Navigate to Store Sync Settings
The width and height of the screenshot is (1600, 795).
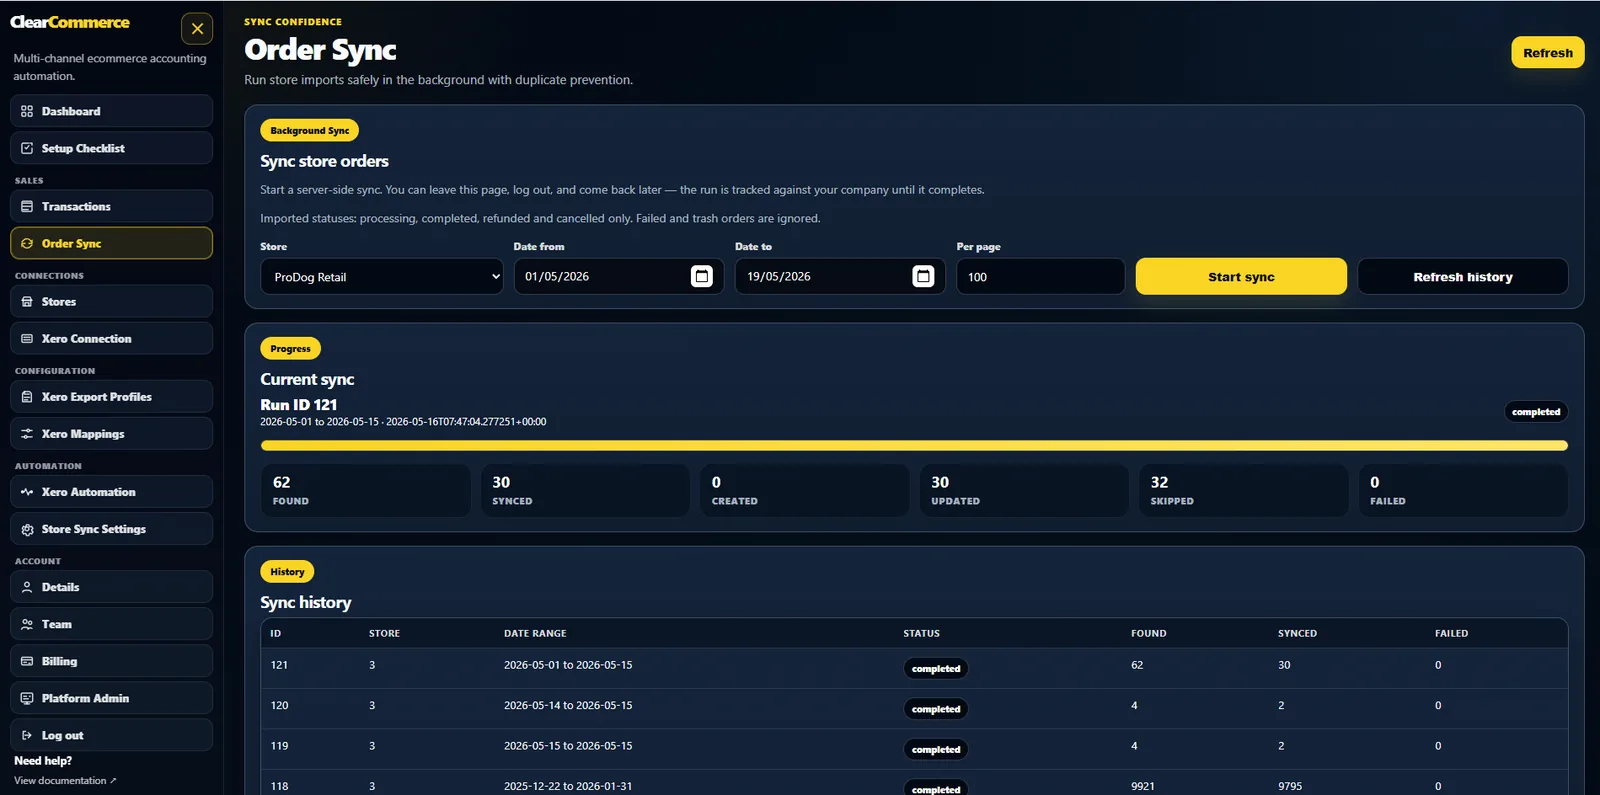111,529
